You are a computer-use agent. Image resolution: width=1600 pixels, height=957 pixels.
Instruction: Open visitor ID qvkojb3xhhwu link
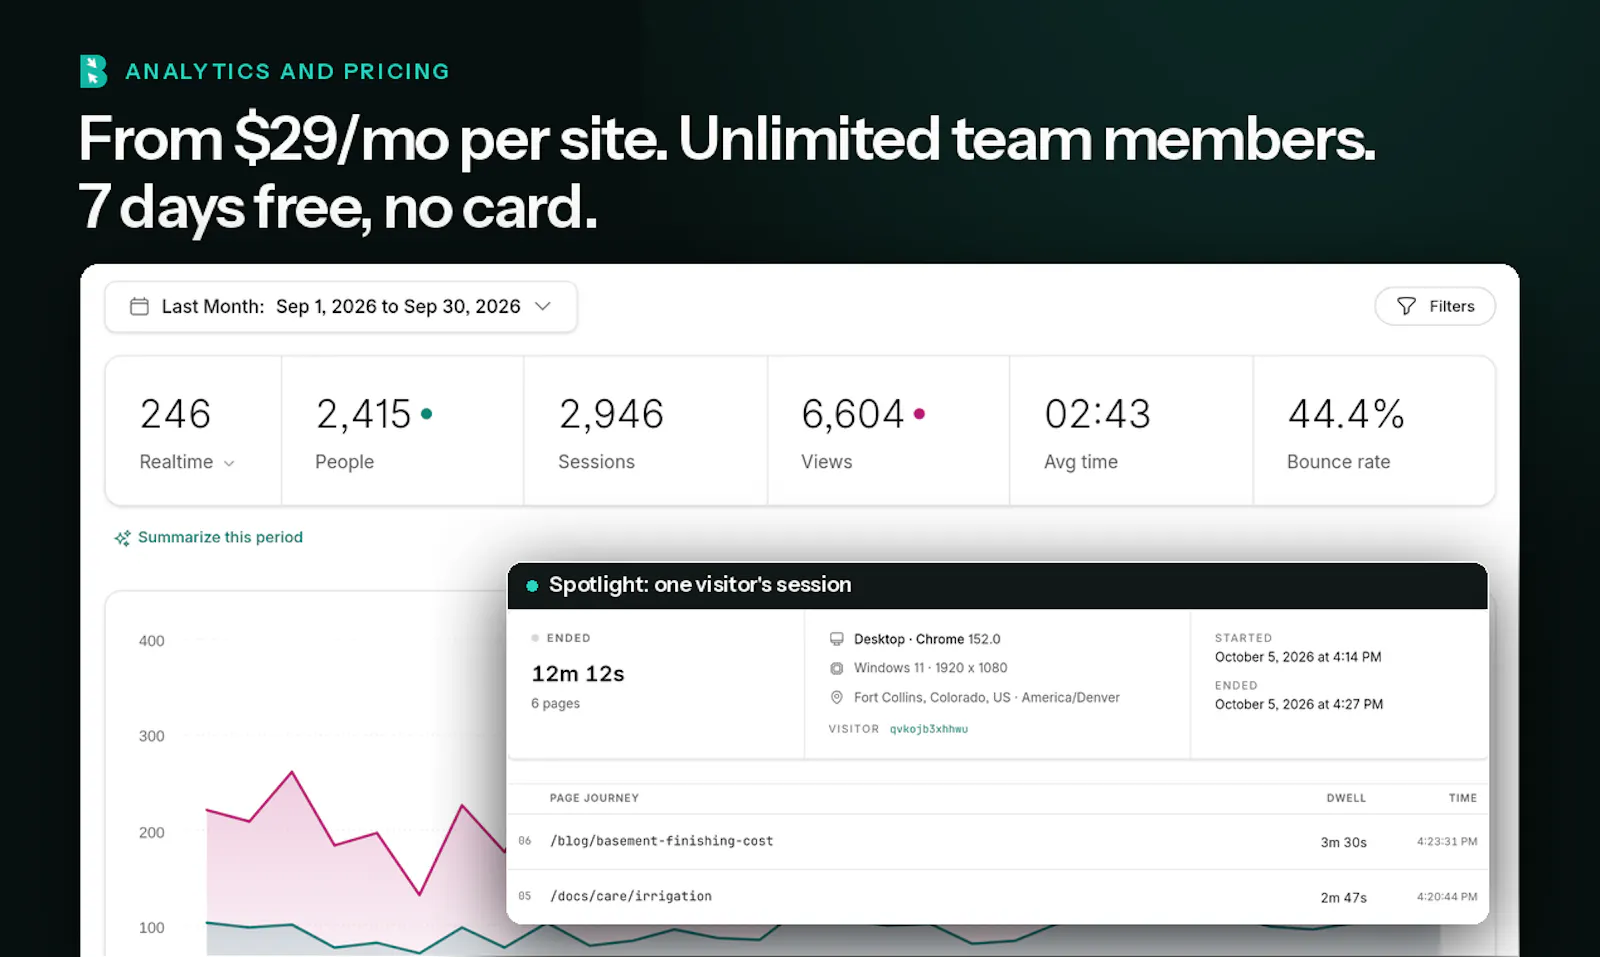point(929,729)
